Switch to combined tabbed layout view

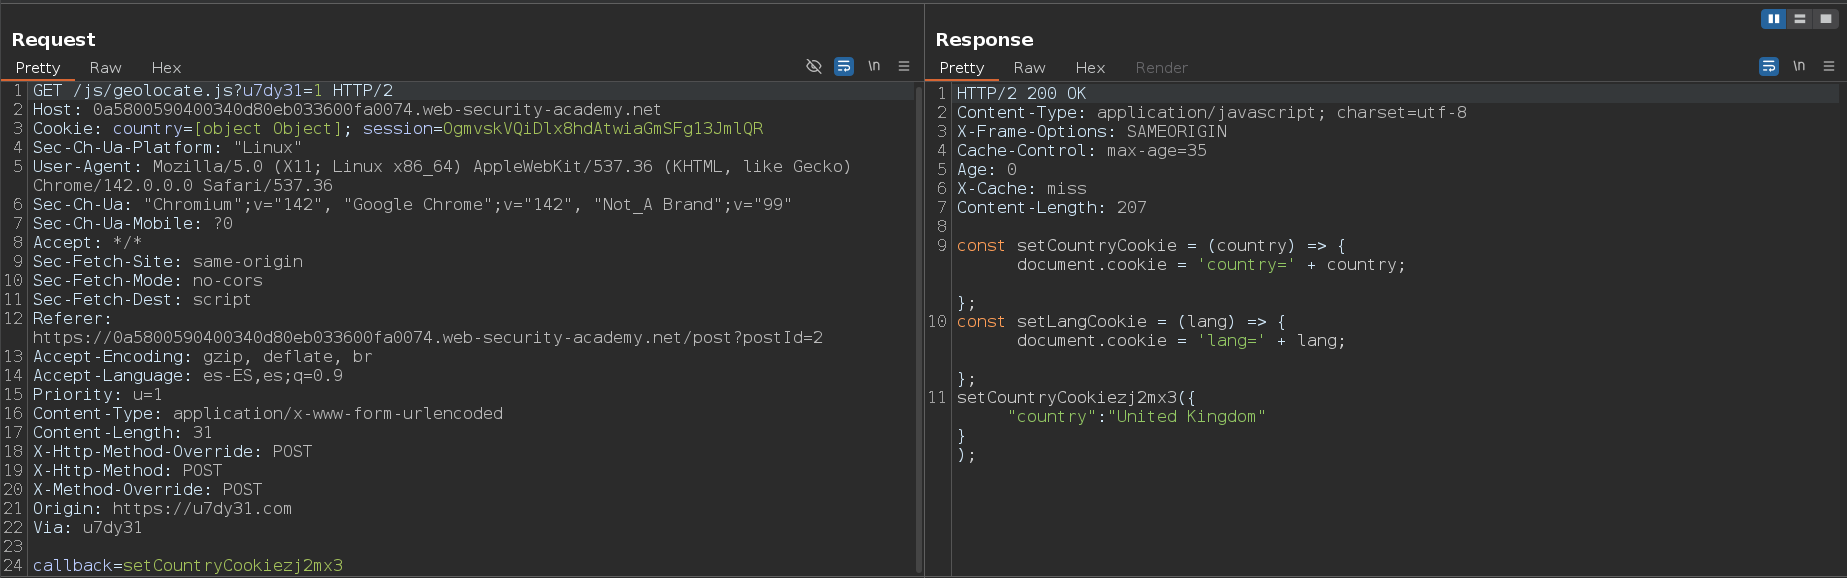coord(1825,19)
